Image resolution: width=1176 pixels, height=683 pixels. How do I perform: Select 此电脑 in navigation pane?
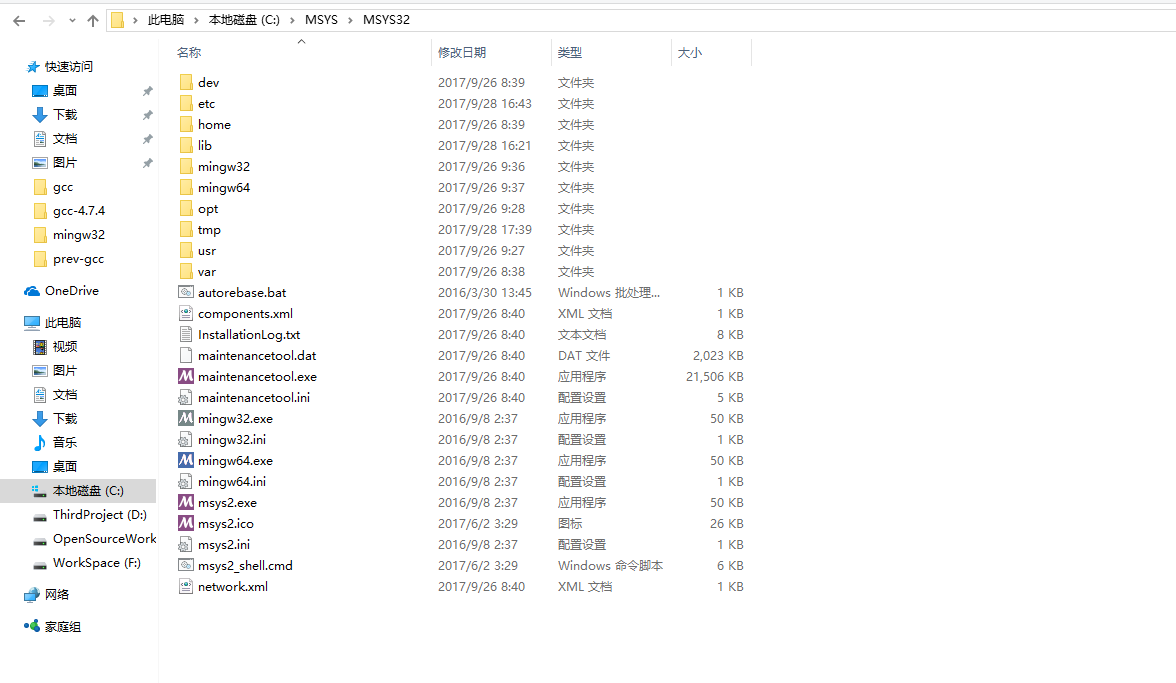click(63, 322)
